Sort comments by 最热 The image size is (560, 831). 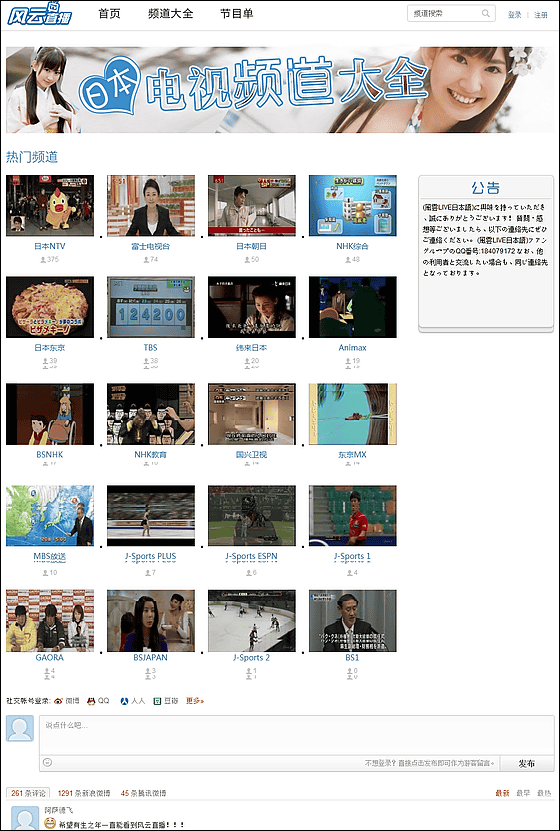[544, 793]
